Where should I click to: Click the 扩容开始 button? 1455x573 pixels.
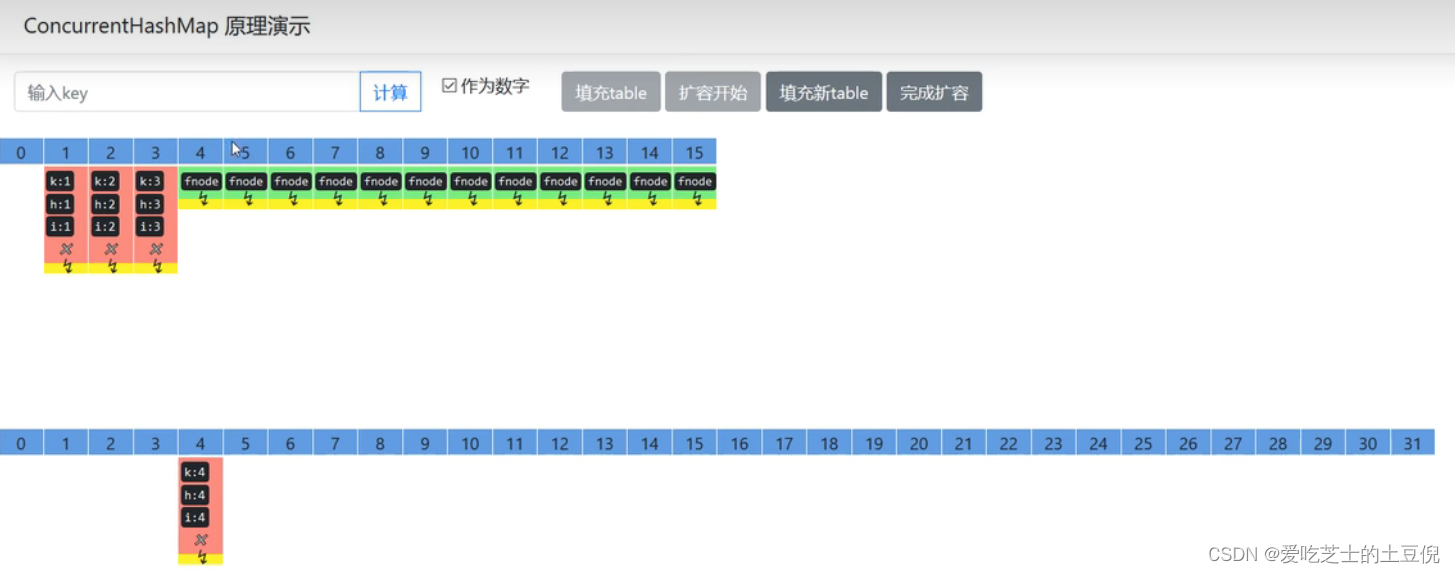coord(713,92)
